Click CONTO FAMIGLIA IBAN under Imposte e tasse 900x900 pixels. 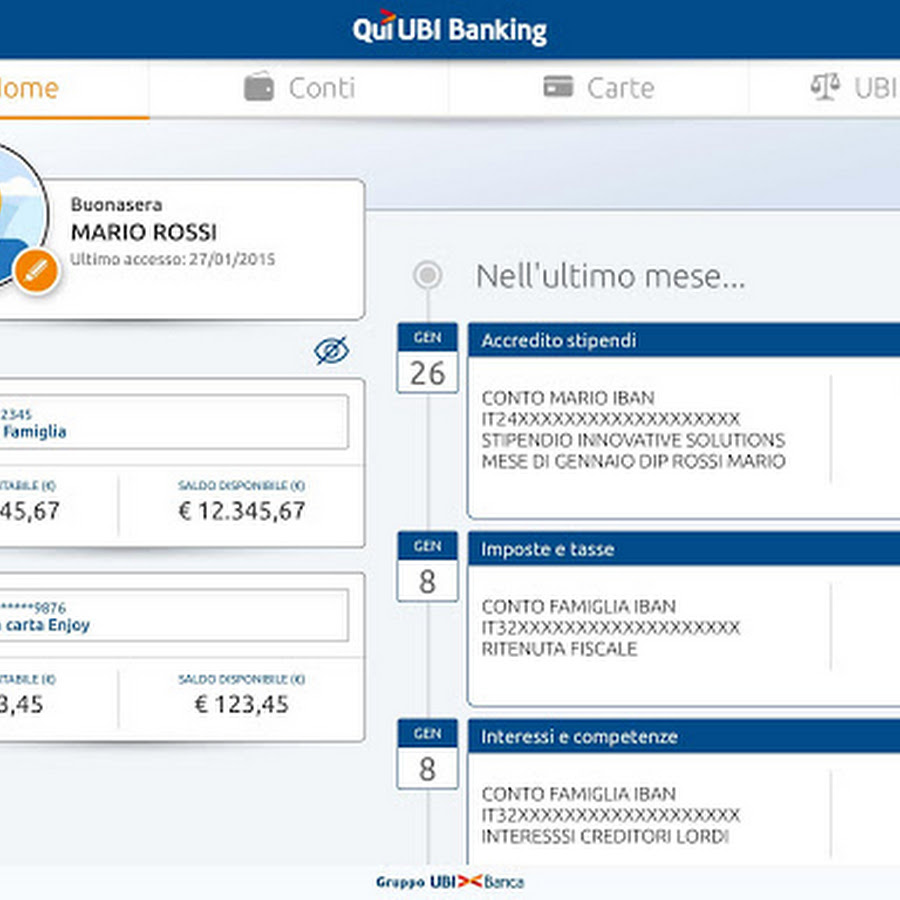point(579,606)
